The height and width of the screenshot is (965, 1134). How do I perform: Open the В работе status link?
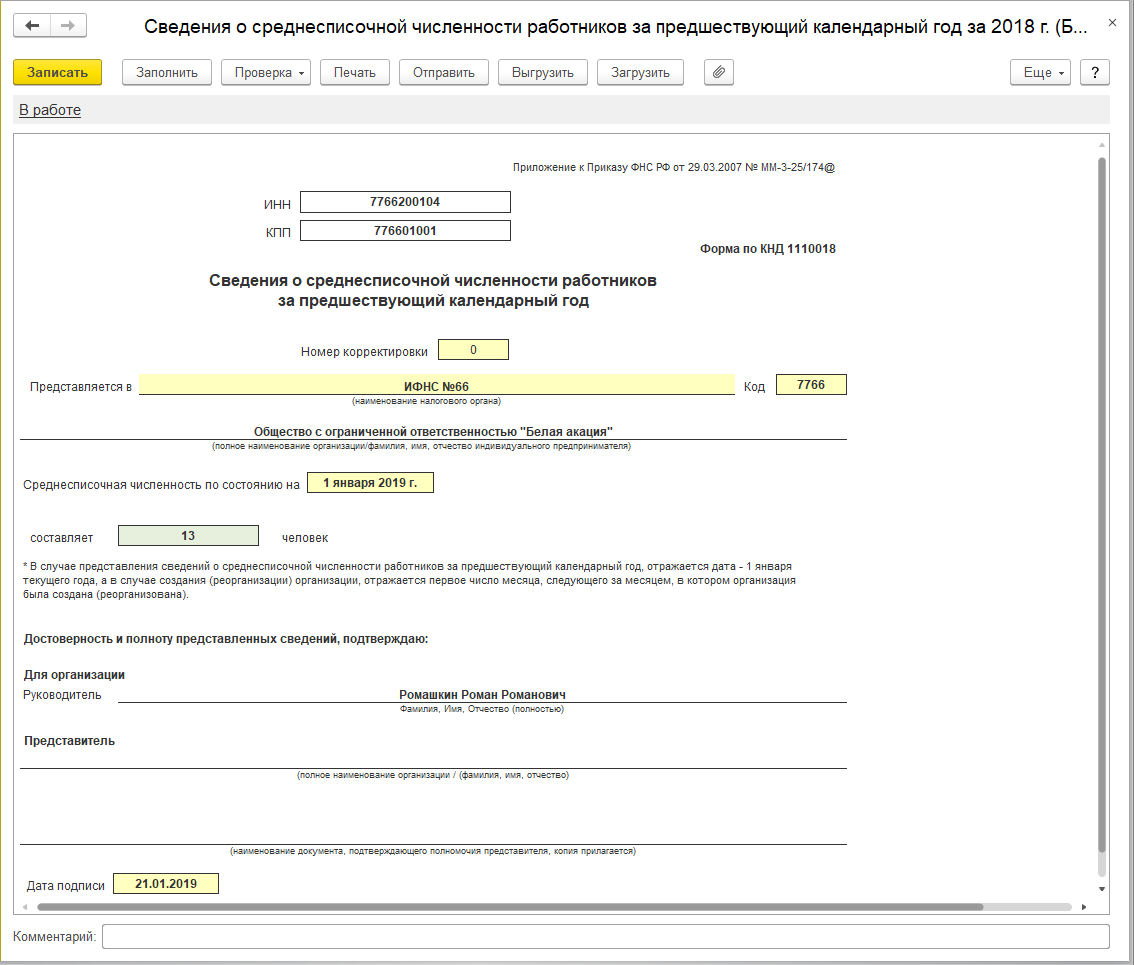[50, 110]
